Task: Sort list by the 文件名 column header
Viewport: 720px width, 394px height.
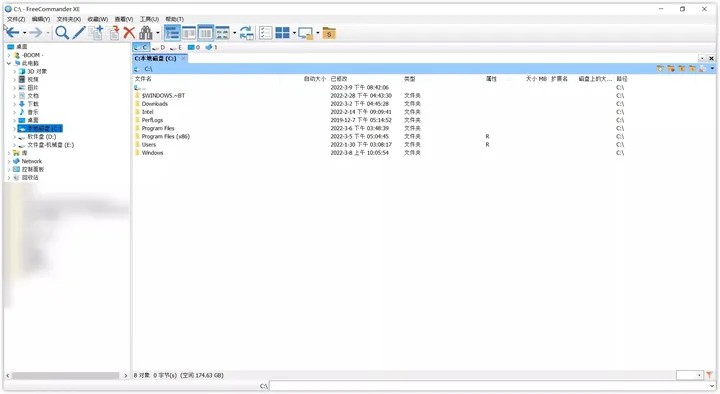Action: (143, 79)
